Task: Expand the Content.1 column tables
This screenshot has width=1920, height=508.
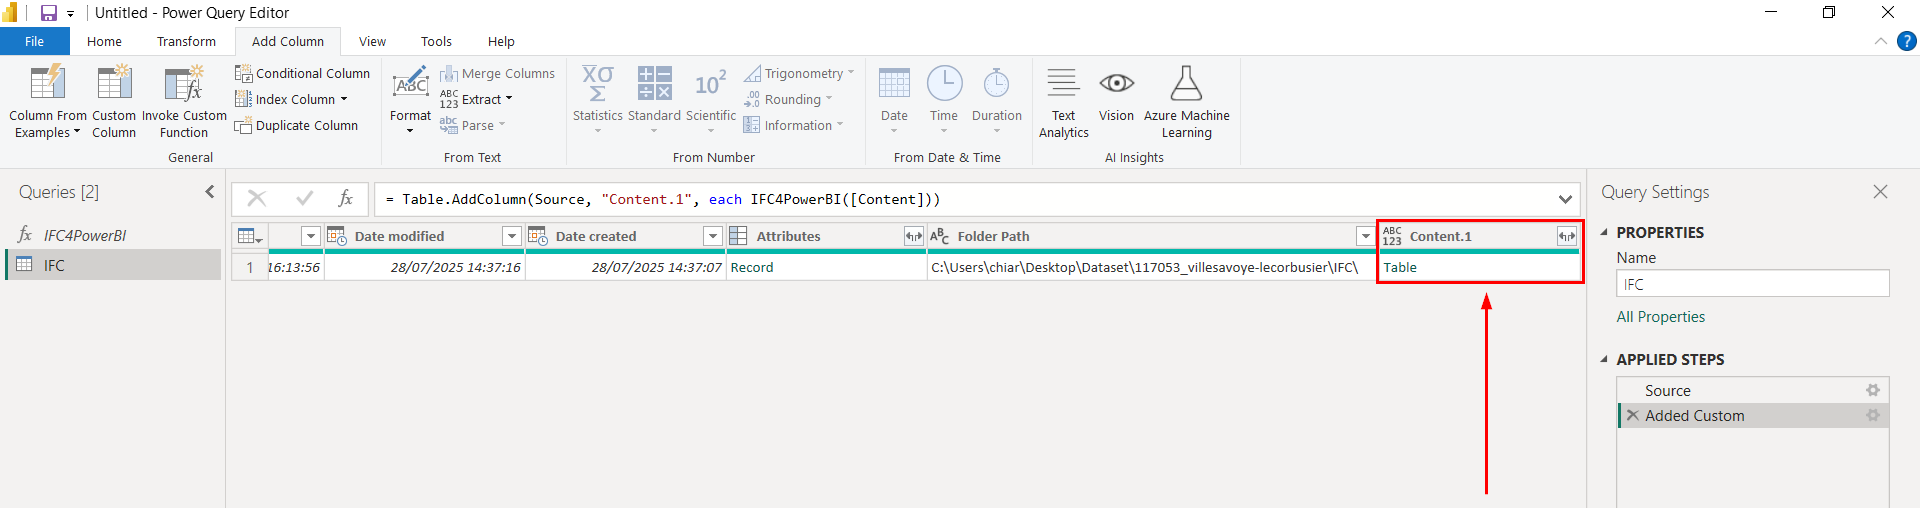Action: point(1566,236)
